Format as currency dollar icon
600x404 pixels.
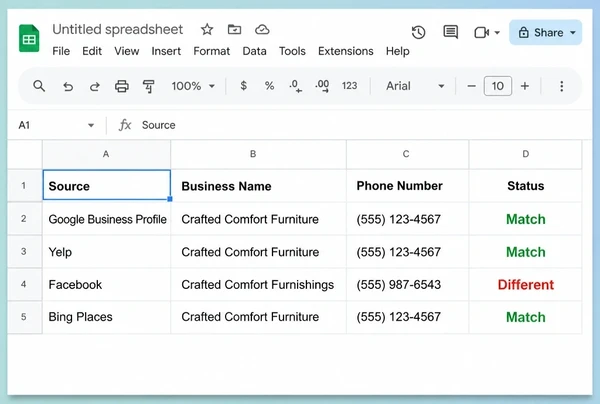click(x=243, y=86)
